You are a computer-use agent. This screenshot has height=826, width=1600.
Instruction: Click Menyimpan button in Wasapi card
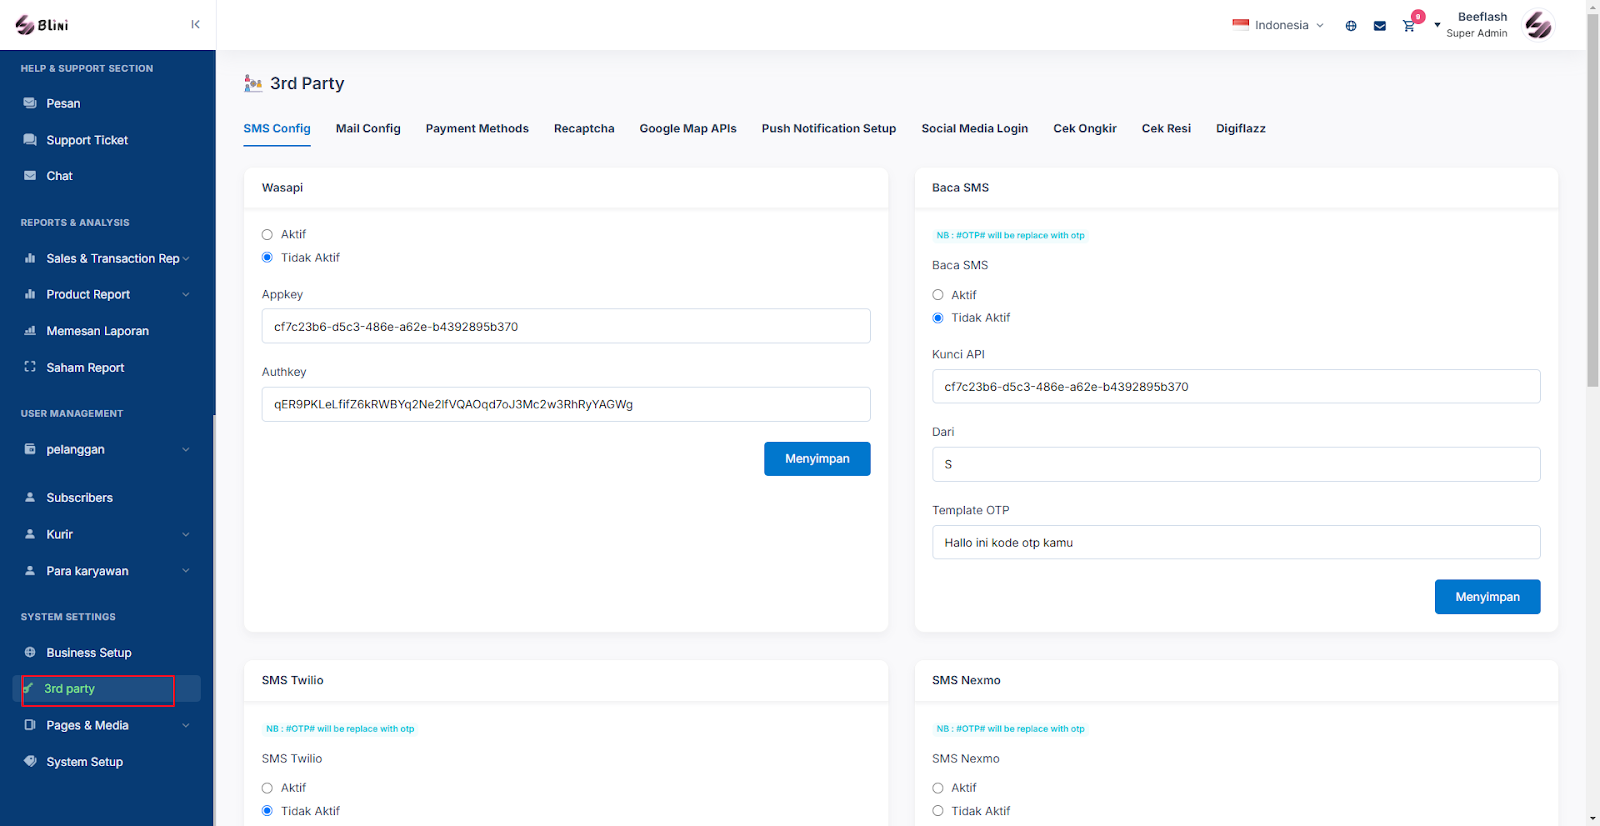817,459
